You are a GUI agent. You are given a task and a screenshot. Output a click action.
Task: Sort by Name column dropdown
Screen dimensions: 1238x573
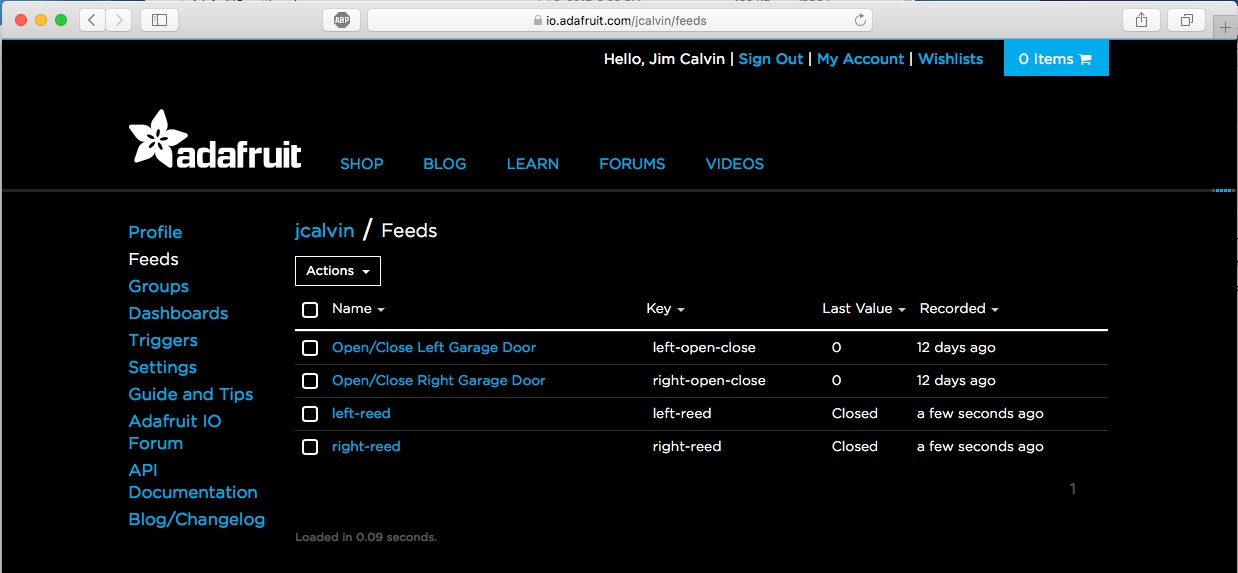(358, 309)
